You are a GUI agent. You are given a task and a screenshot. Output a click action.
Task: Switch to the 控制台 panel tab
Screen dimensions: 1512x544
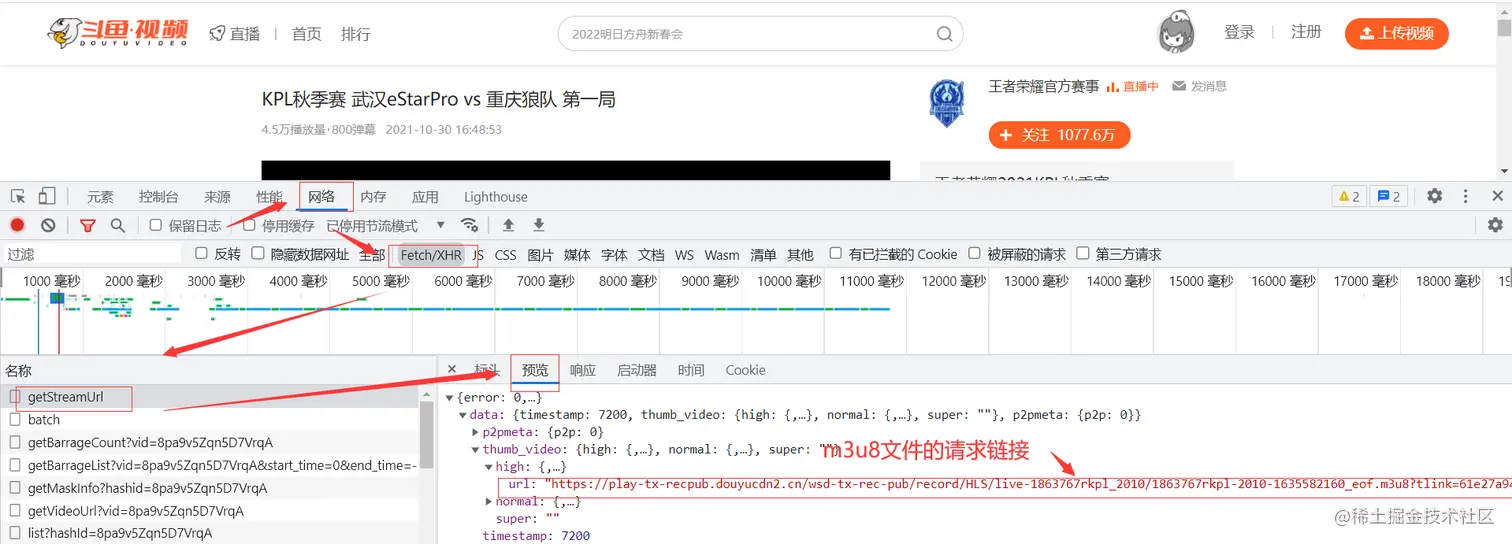(159, 197)
